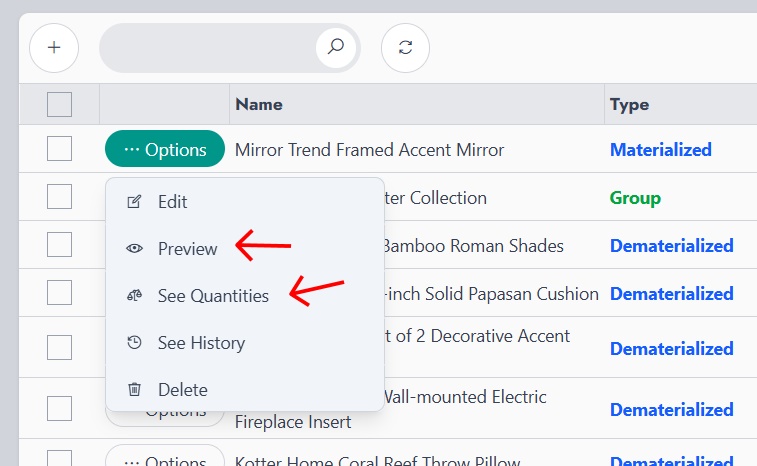Click the green Group type label
757x466 pixels.
[635, 198]
